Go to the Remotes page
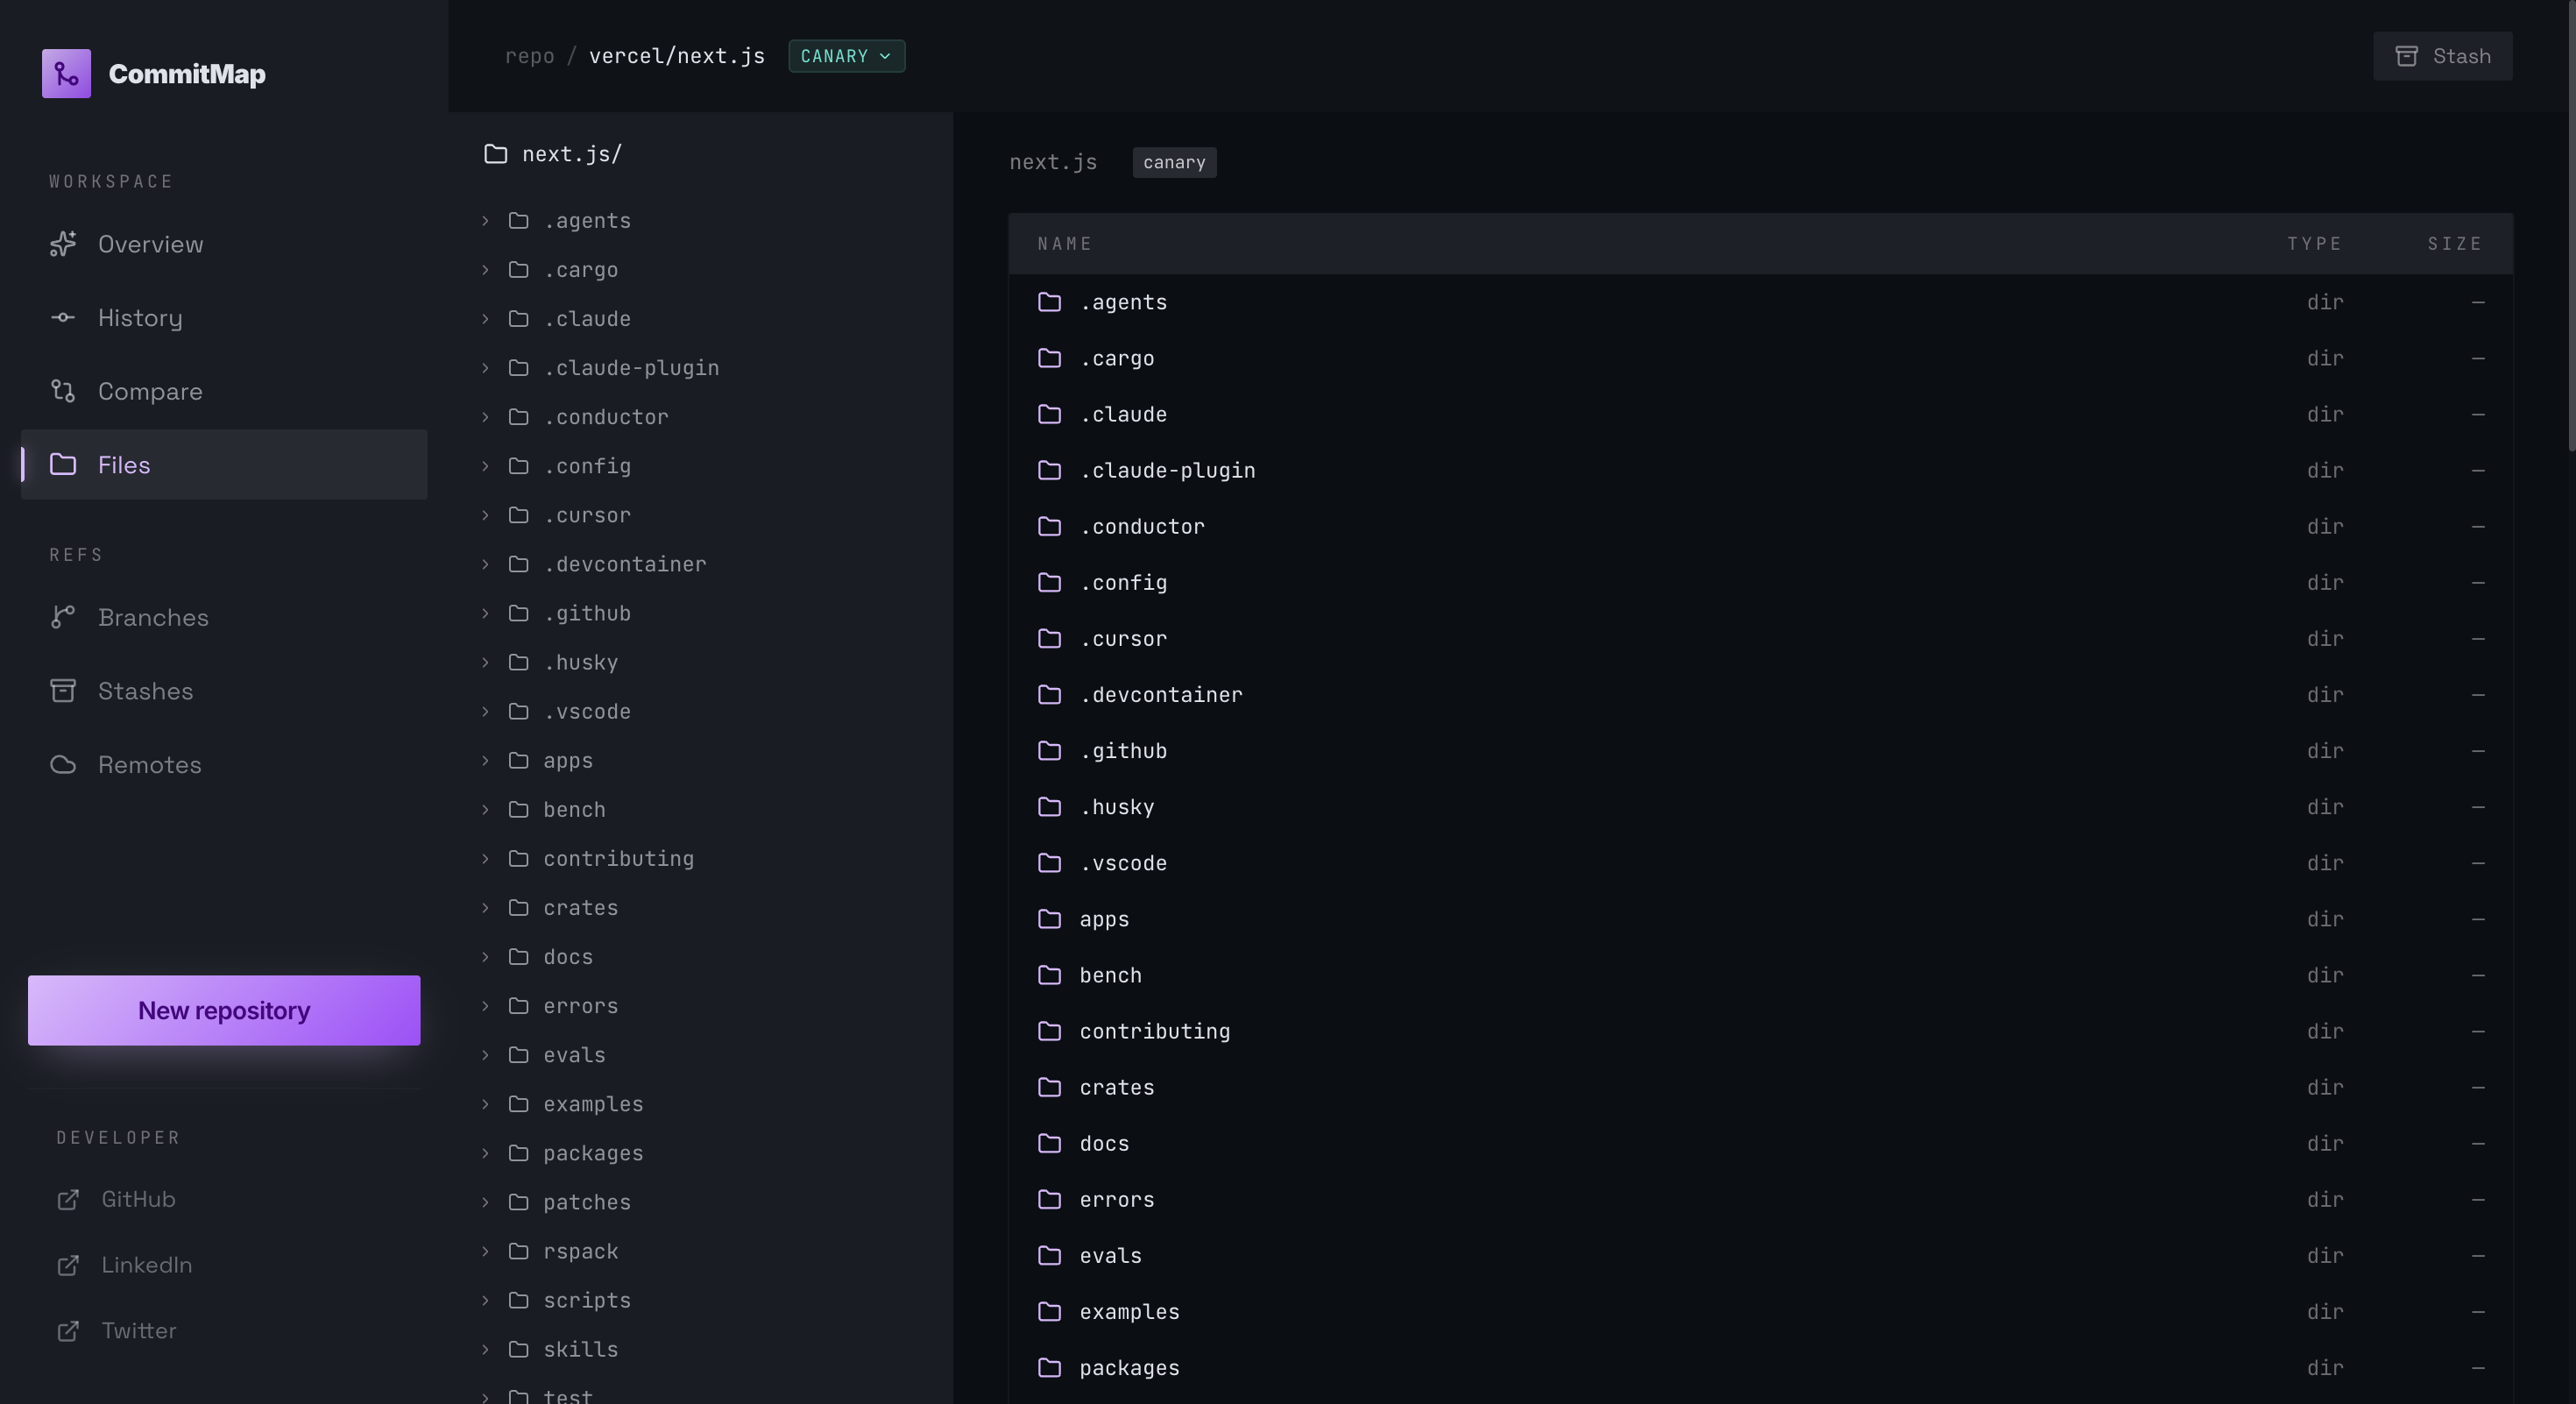The height and width of the screenshot is (1404, 2576). (x=224, y=764)
